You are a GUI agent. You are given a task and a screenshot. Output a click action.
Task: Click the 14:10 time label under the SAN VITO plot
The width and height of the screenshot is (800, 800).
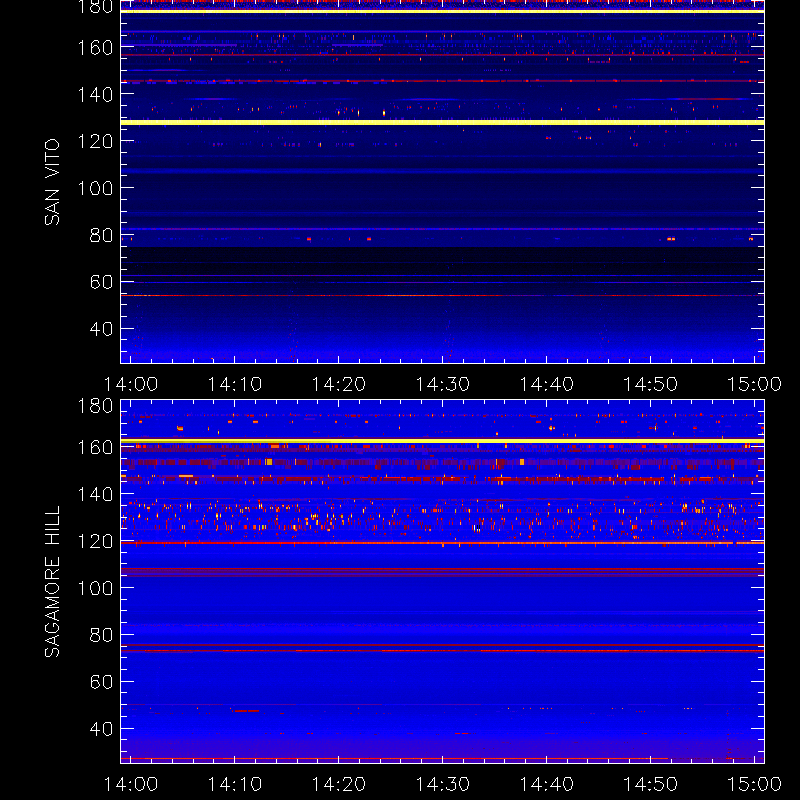[235, 384]
